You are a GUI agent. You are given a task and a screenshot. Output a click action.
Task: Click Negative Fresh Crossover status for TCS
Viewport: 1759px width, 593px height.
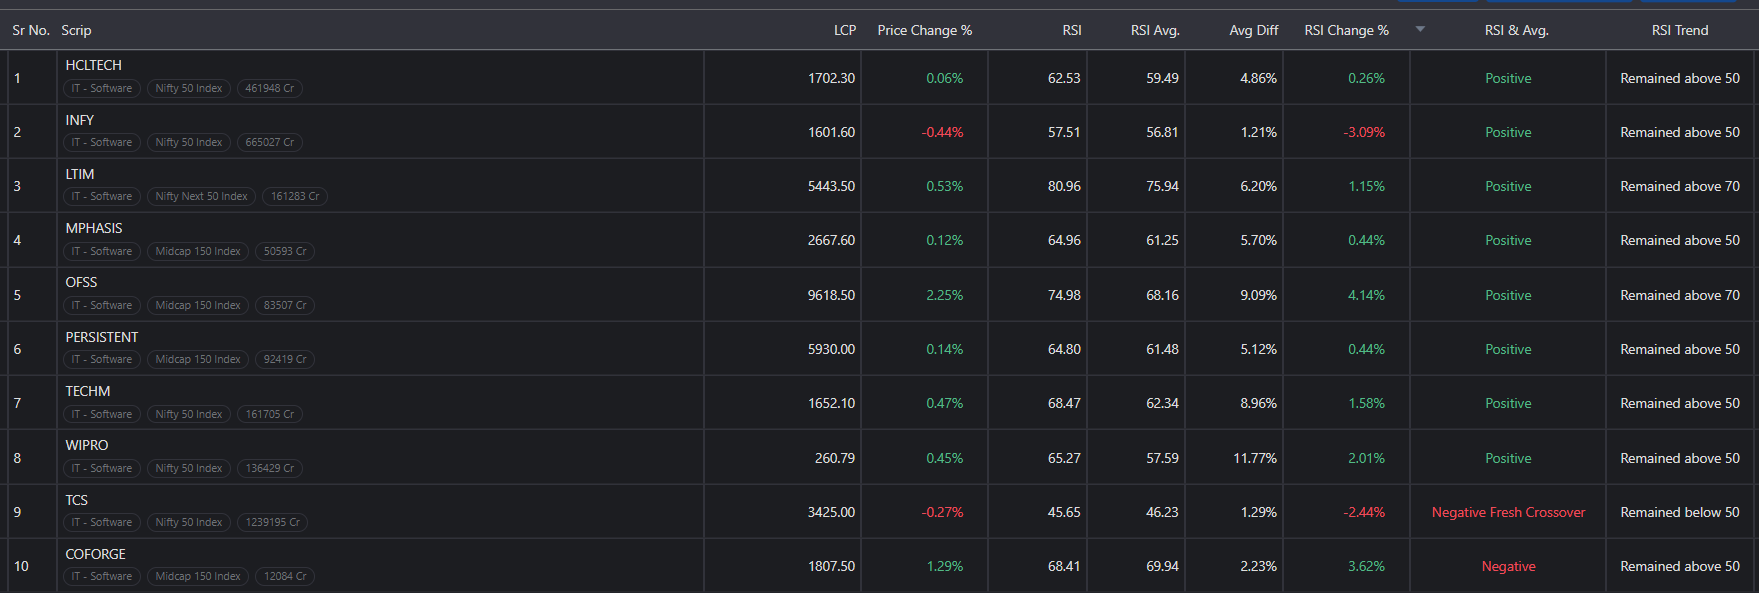(1508, 512)
